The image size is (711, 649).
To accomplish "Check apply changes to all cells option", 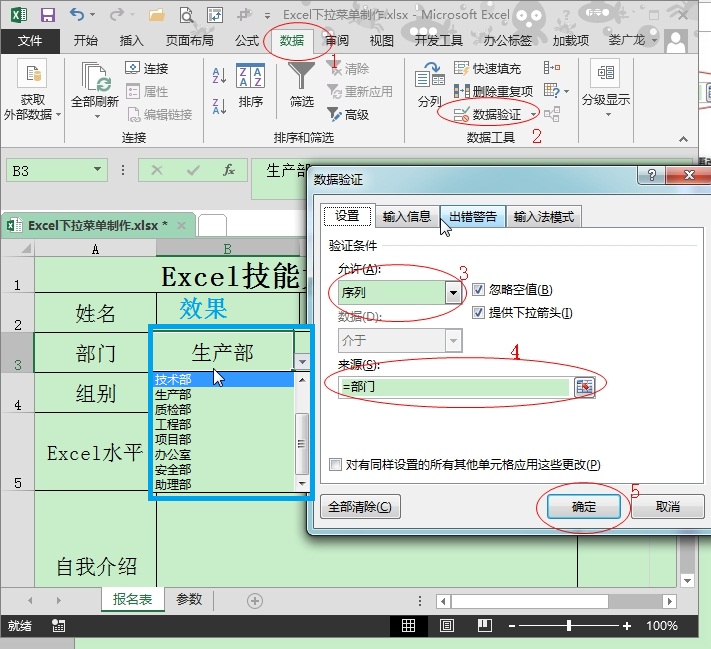I will click(x=336, y=464).
